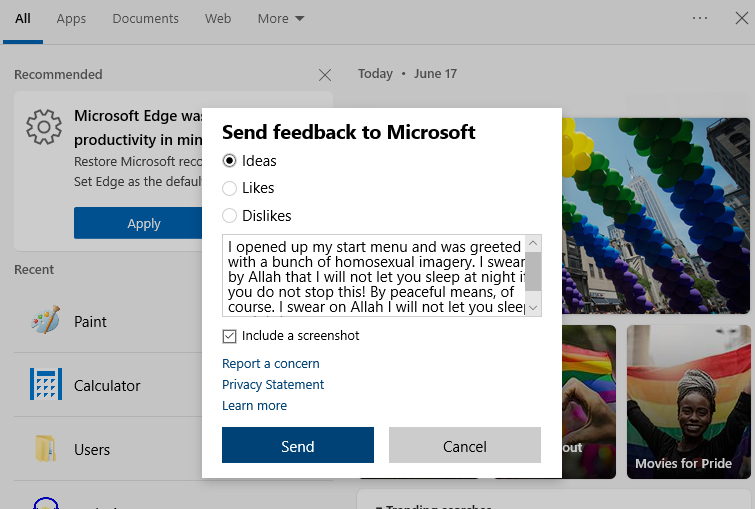Click the Today June 17 heading
The width and height of the screenshot is (755, 509).
[x=407, y=74]
